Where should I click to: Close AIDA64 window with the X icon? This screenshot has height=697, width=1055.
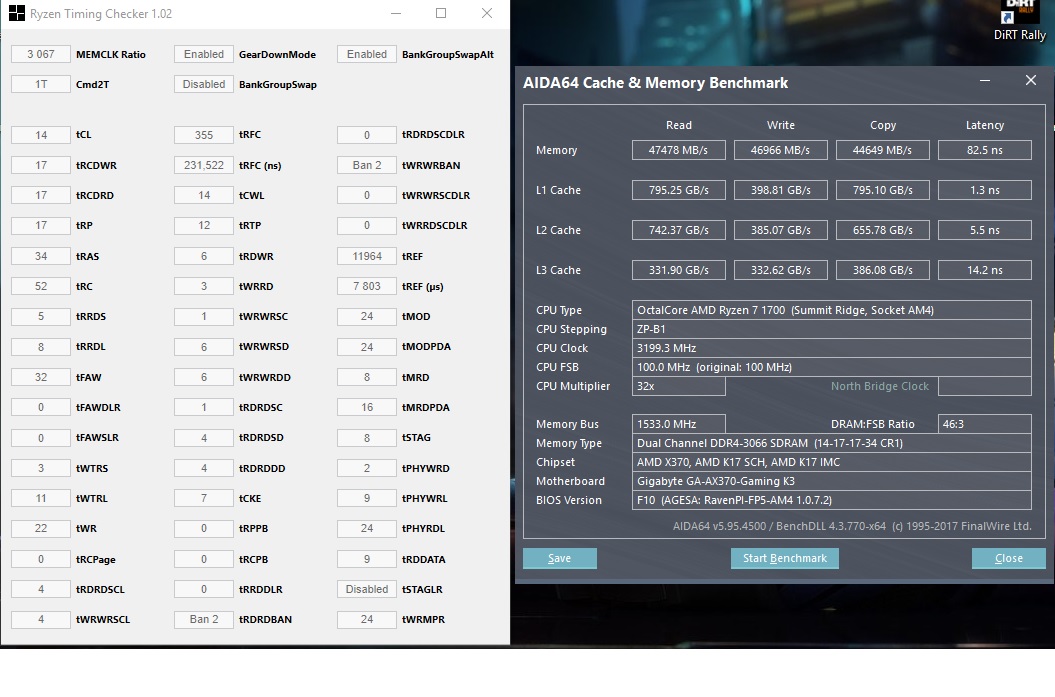click(x=1030, y=81)
